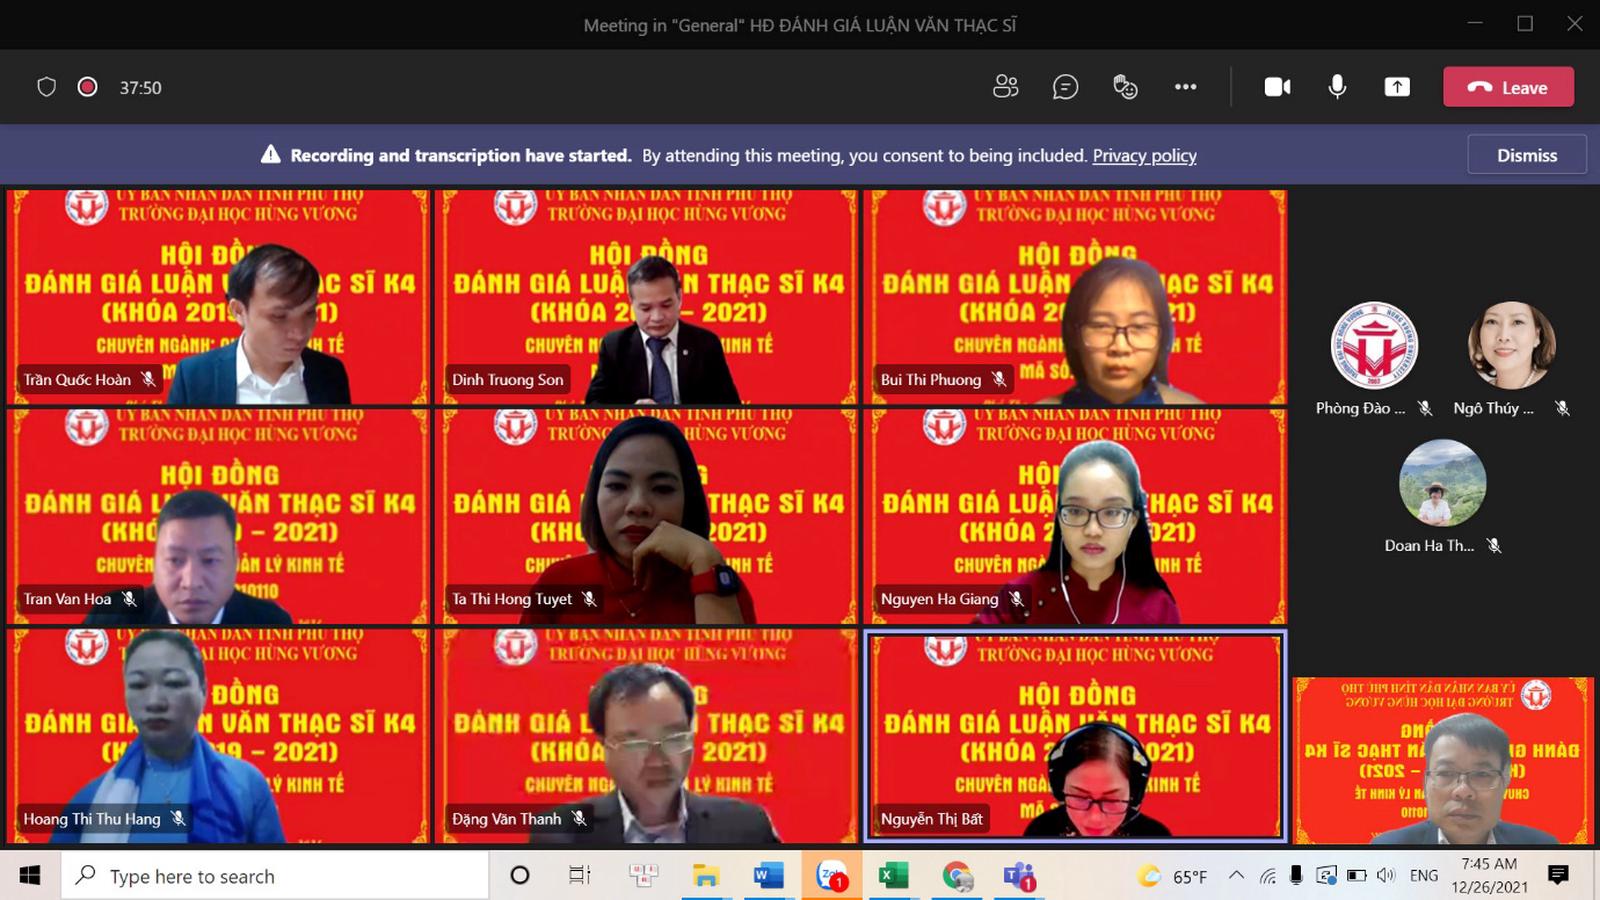Open Windows Task View
The width and height of the screenshot is (1600, 900).
coord(579,876)
